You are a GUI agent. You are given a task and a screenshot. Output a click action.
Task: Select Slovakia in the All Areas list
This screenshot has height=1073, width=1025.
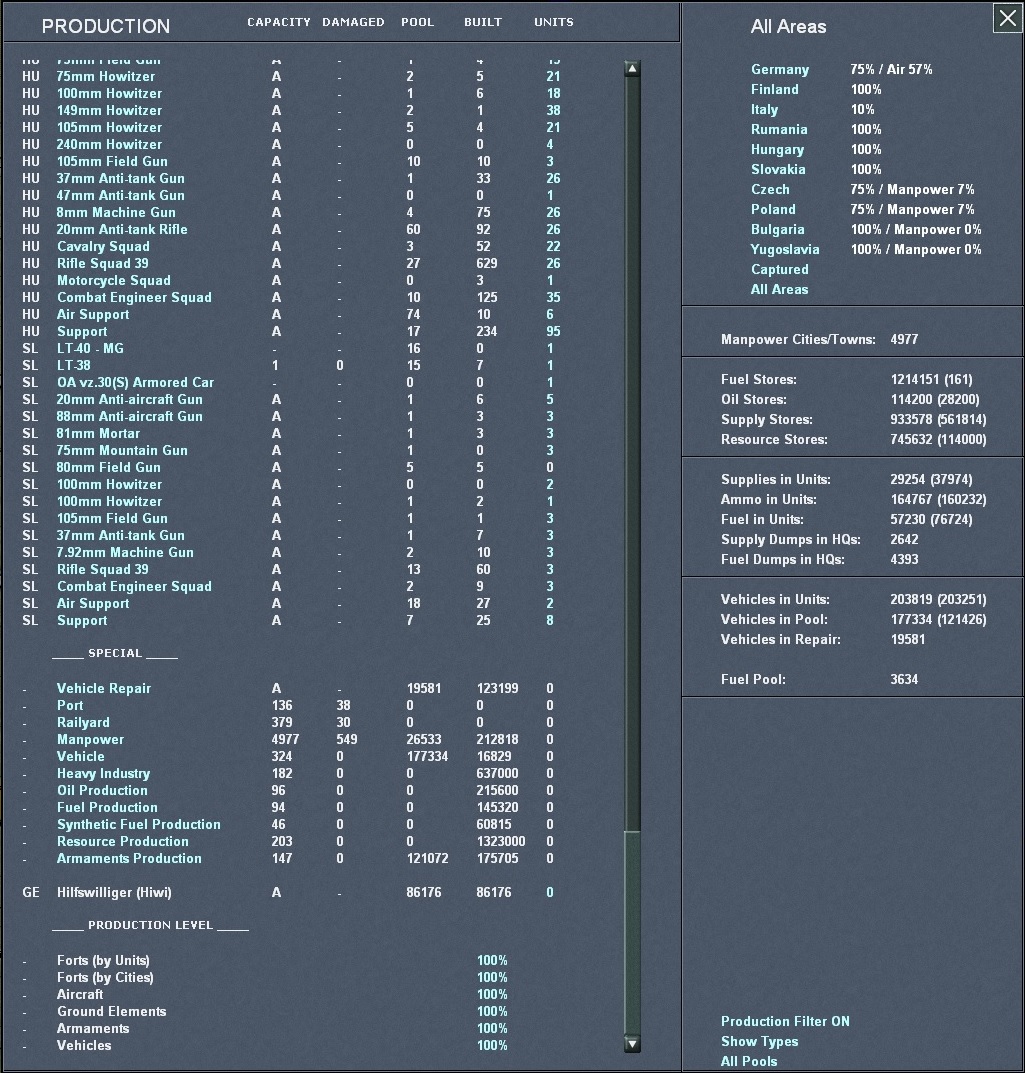(778, 169)
